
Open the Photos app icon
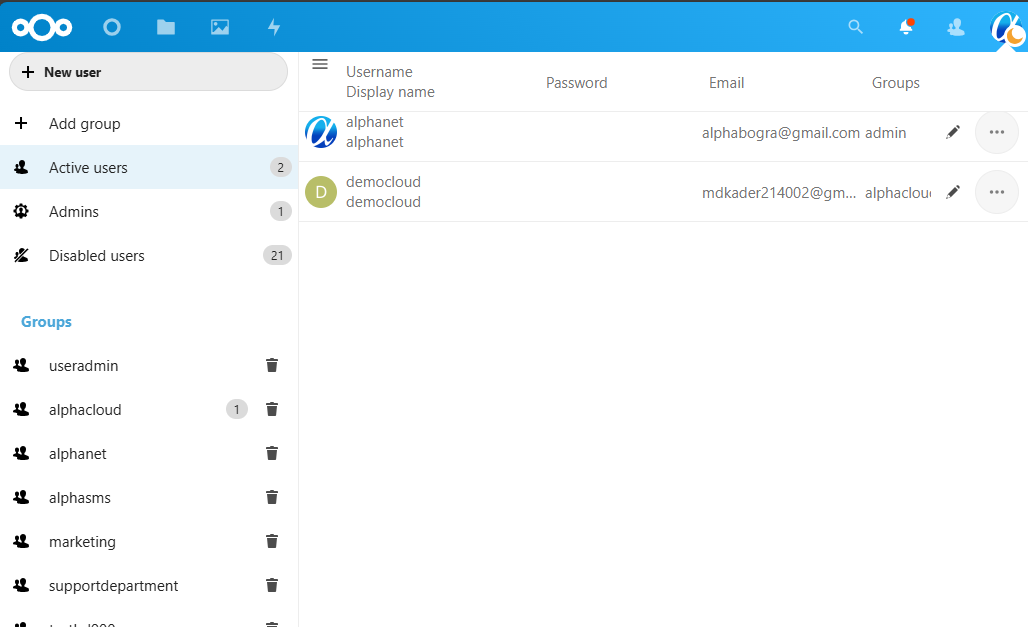pos(220,28)
